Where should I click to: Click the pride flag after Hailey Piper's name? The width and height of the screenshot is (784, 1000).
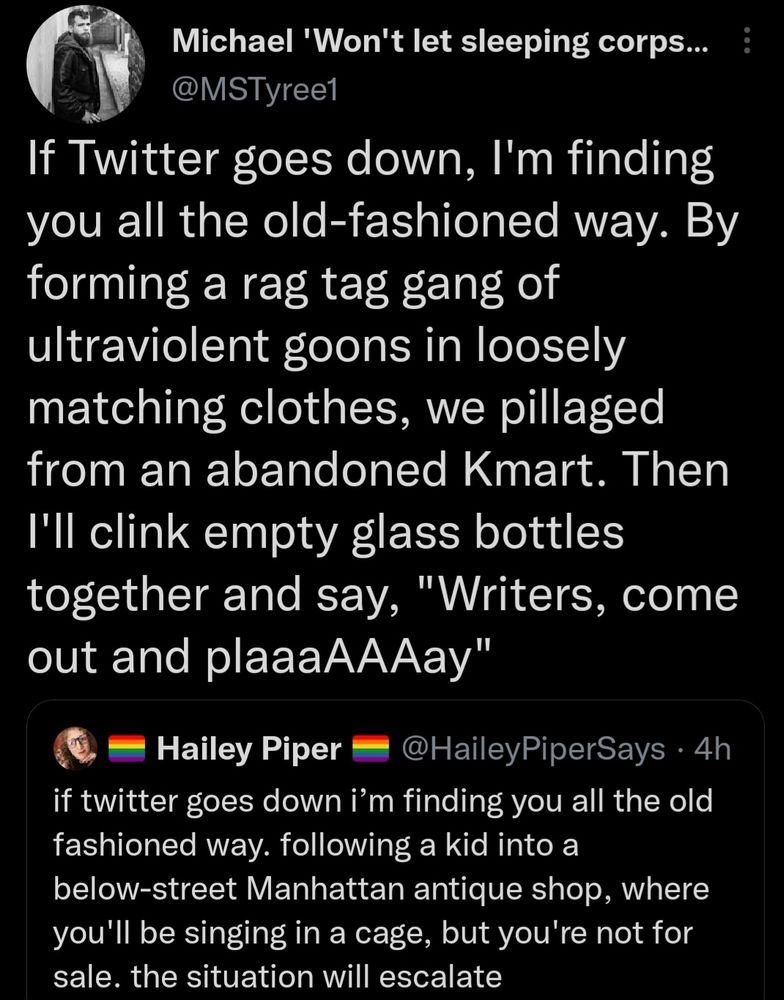pos(371,749)
